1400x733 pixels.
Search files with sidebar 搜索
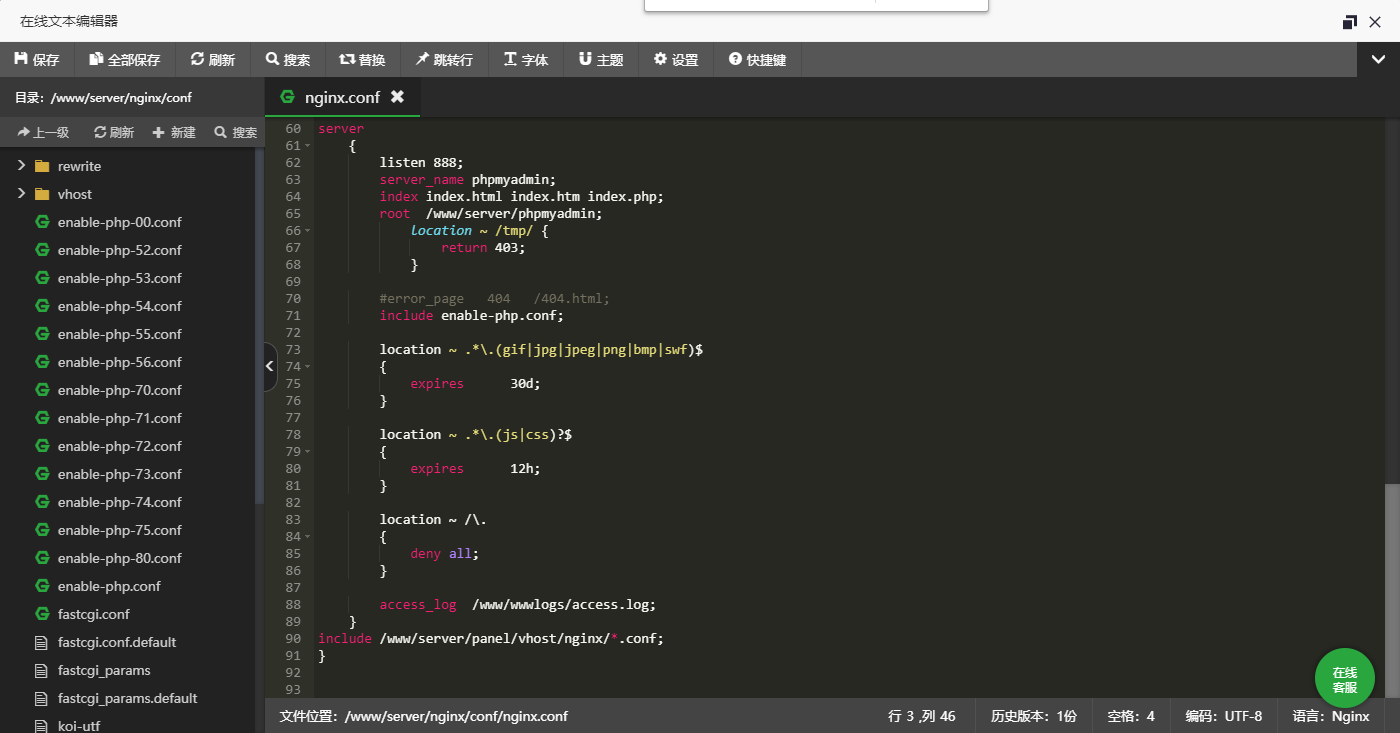pyautogui.click(x=236, y=132)
